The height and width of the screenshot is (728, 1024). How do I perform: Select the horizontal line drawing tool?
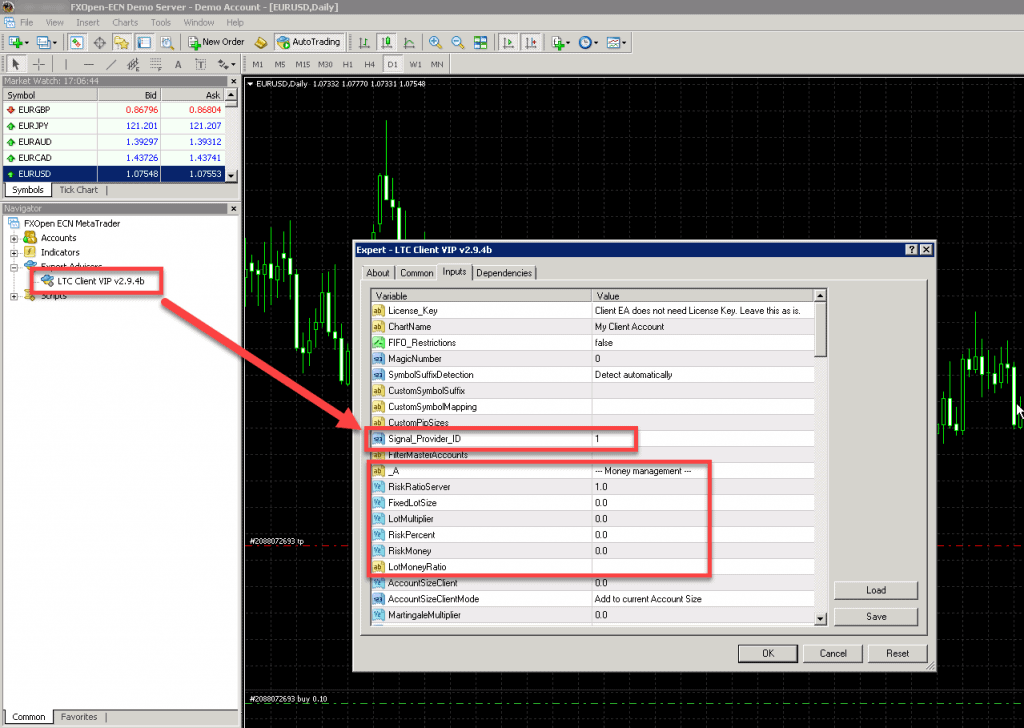[x=89, y=64]
